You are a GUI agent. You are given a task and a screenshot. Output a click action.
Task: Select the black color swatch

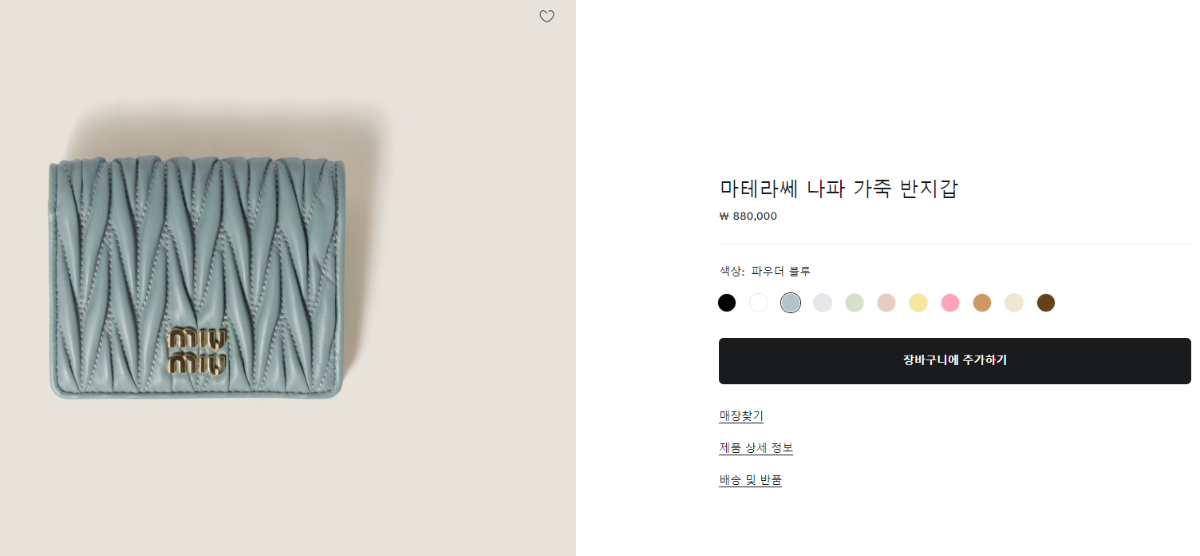(x=727, y=303)
